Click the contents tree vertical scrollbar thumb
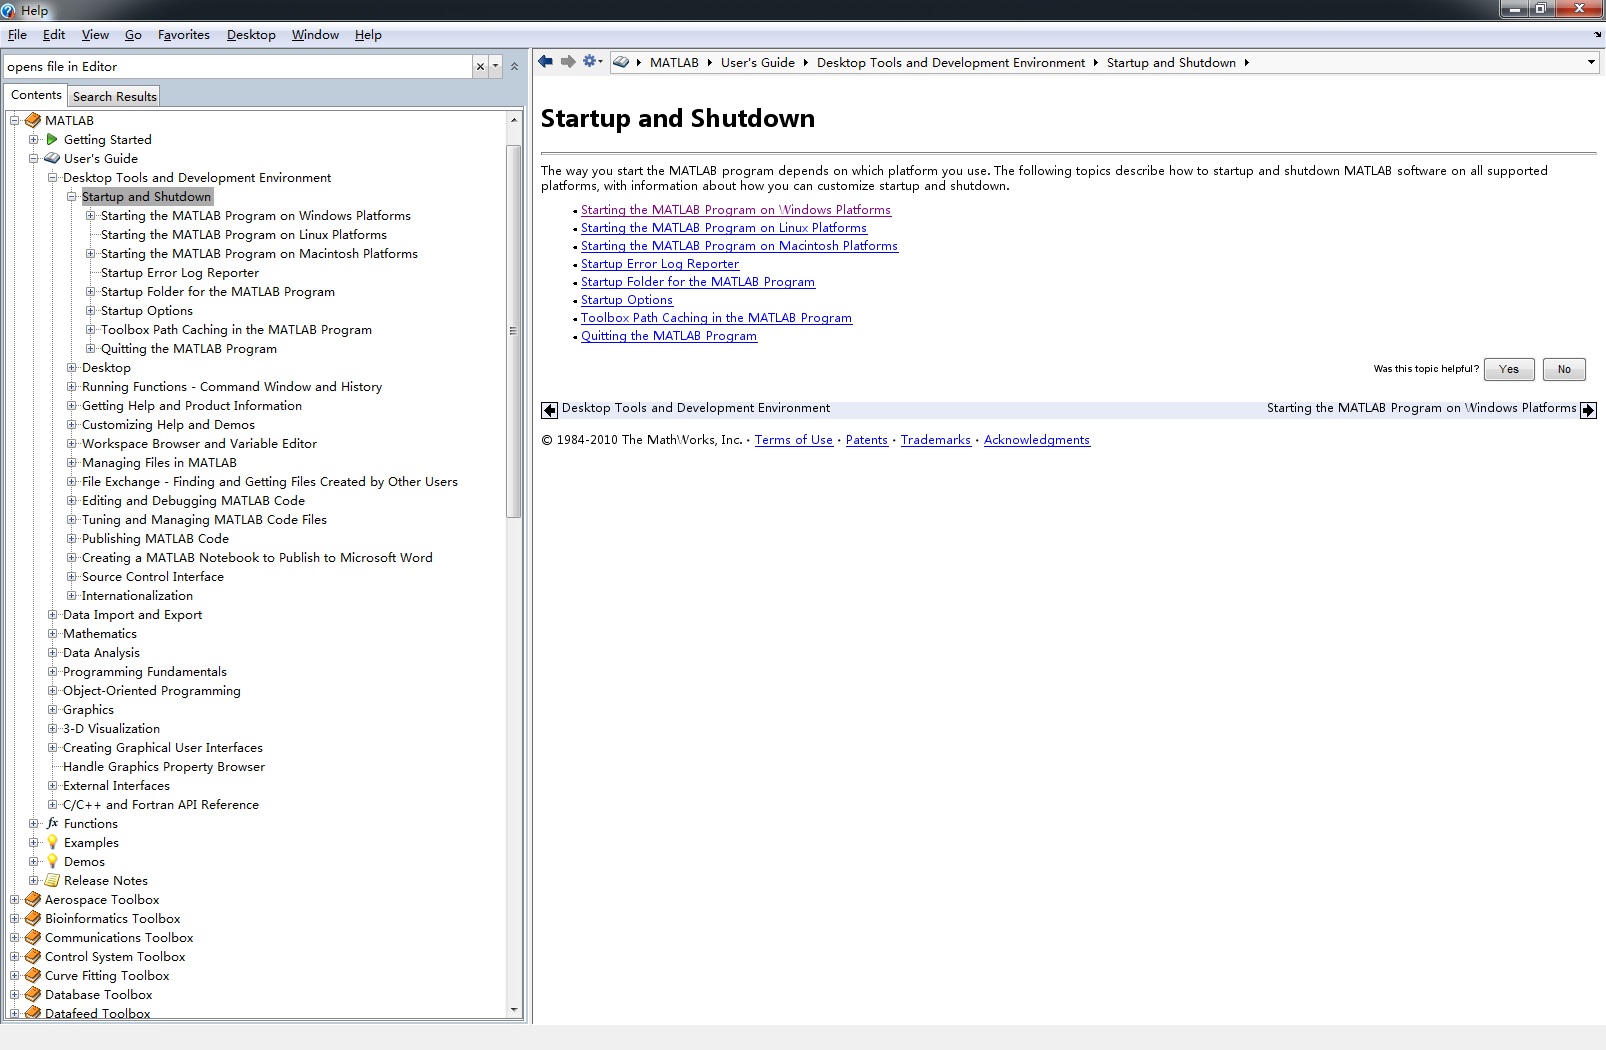The width and height of the screenshot is (1606, 1050). click(x=514, y=331)
